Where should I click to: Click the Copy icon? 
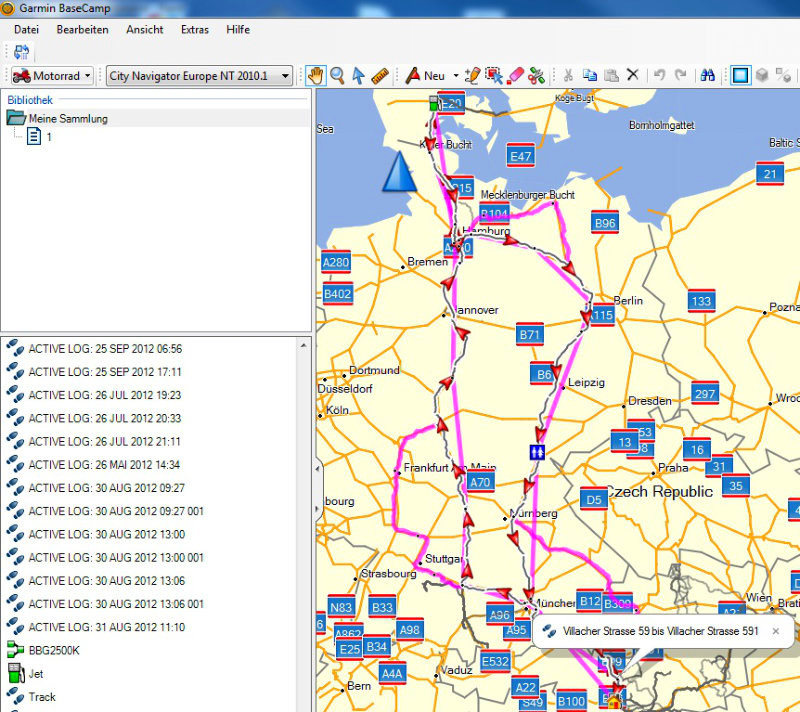point(590,75)
